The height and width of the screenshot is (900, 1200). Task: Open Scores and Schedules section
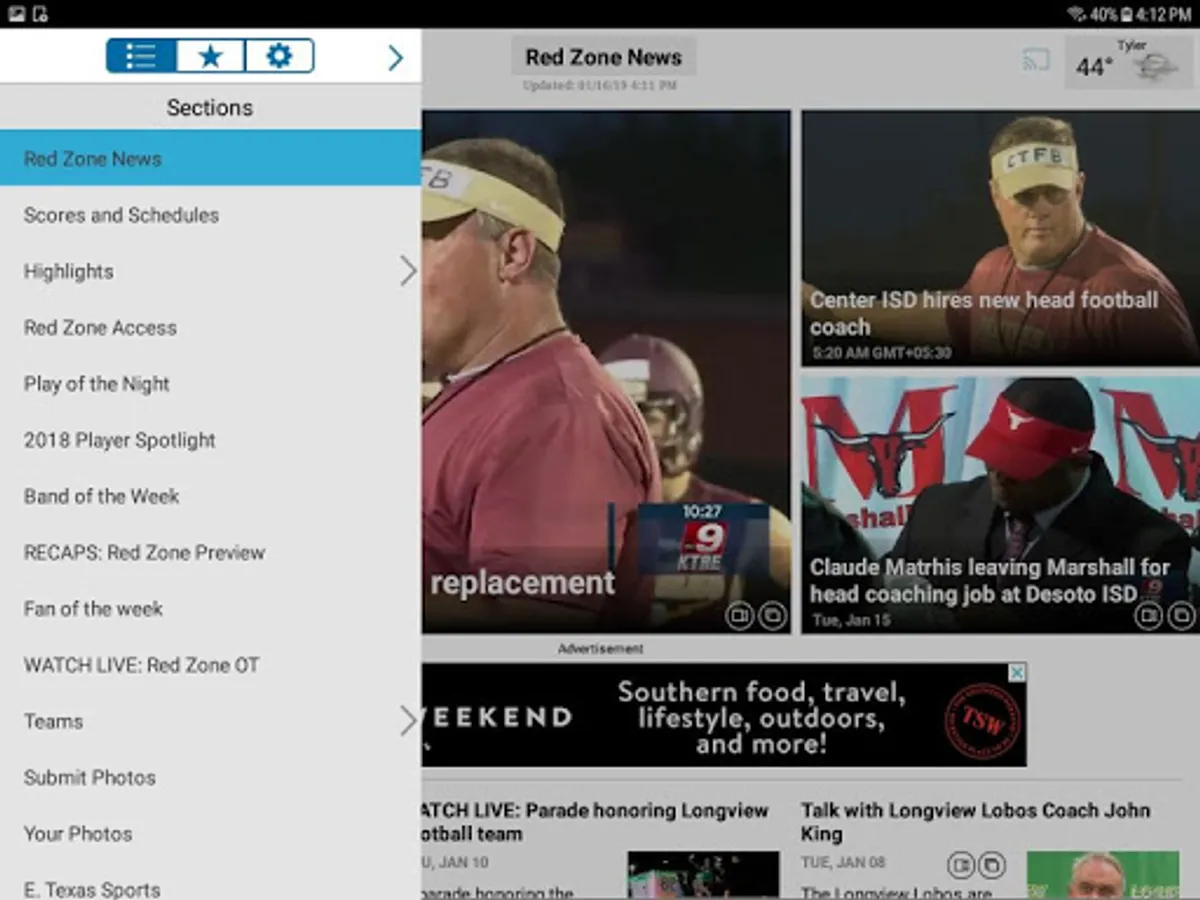coord(210,215)
